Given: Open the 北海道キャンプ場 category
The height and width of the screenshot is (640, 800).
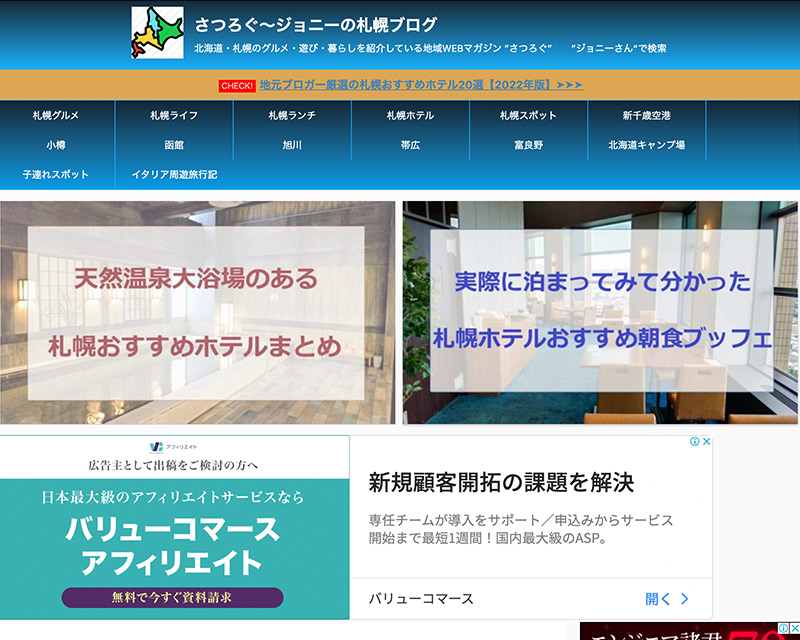Looking at the screenshot, I should tap(646, 145).
